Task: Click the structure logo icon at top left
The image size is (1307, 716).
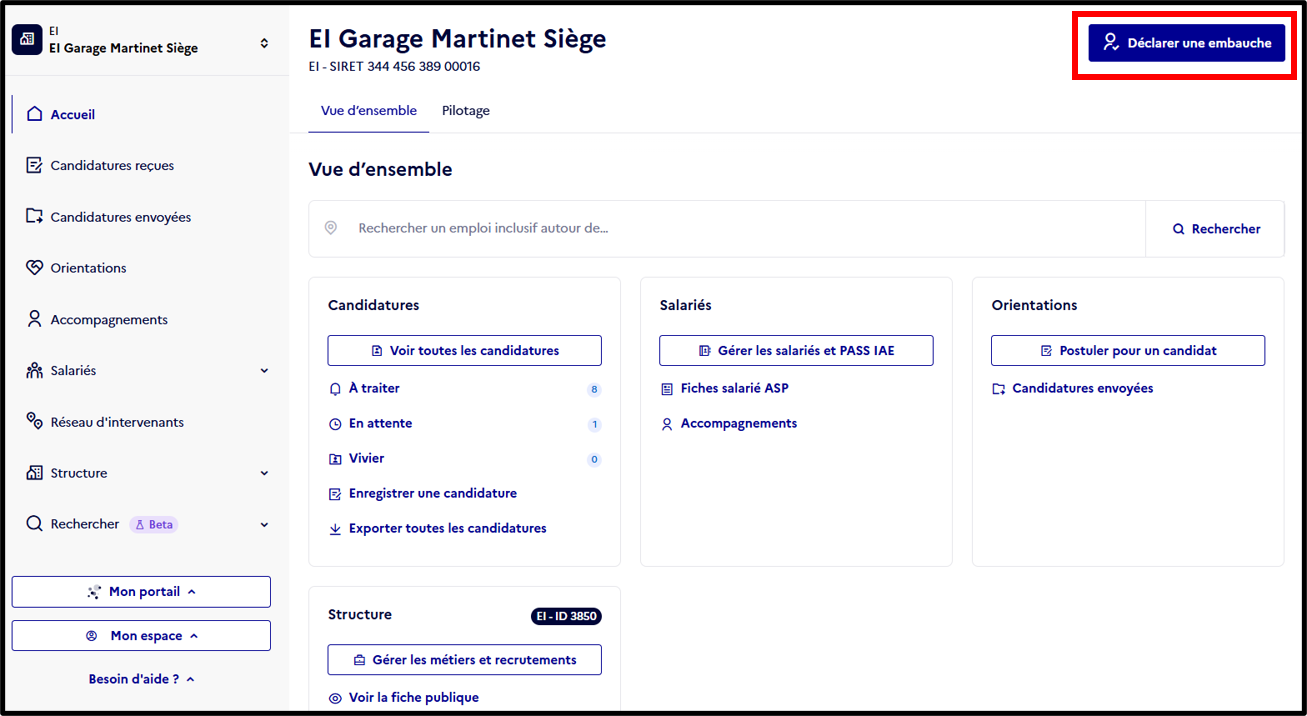Action: tap(26, 39)
